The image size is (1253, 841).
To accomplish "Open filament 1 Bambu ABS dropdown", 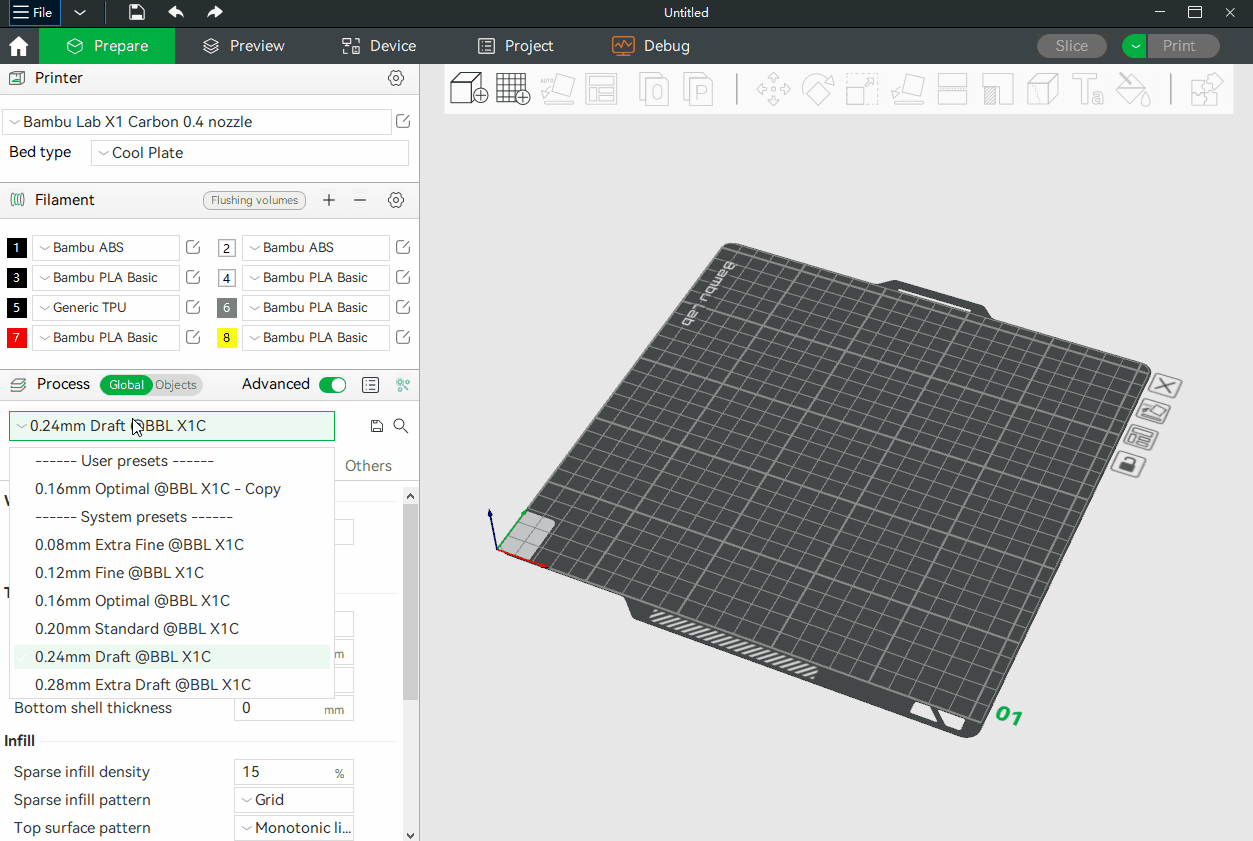I will [106, 248].
